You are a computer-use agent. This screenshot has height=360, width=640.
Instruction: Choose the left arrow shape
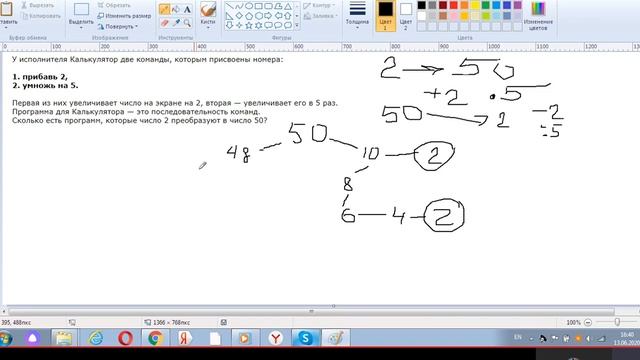[278, 16]
